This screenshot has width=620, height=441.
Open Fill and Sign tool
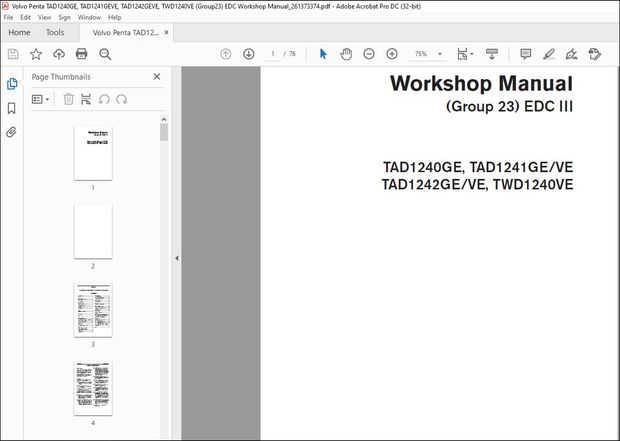572,54
